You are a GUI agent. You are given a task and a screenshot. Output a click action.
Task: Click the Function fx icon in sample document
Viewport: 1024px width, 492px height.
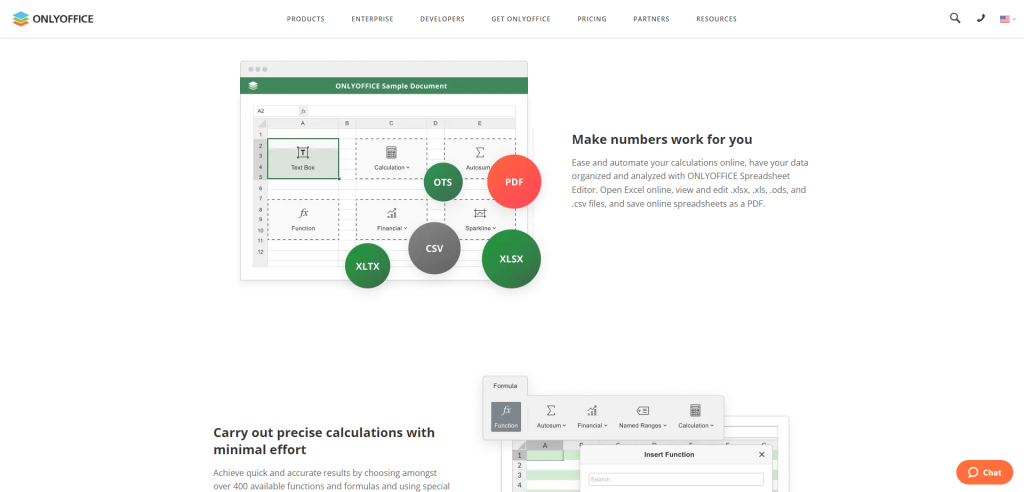tap(303, 213)
